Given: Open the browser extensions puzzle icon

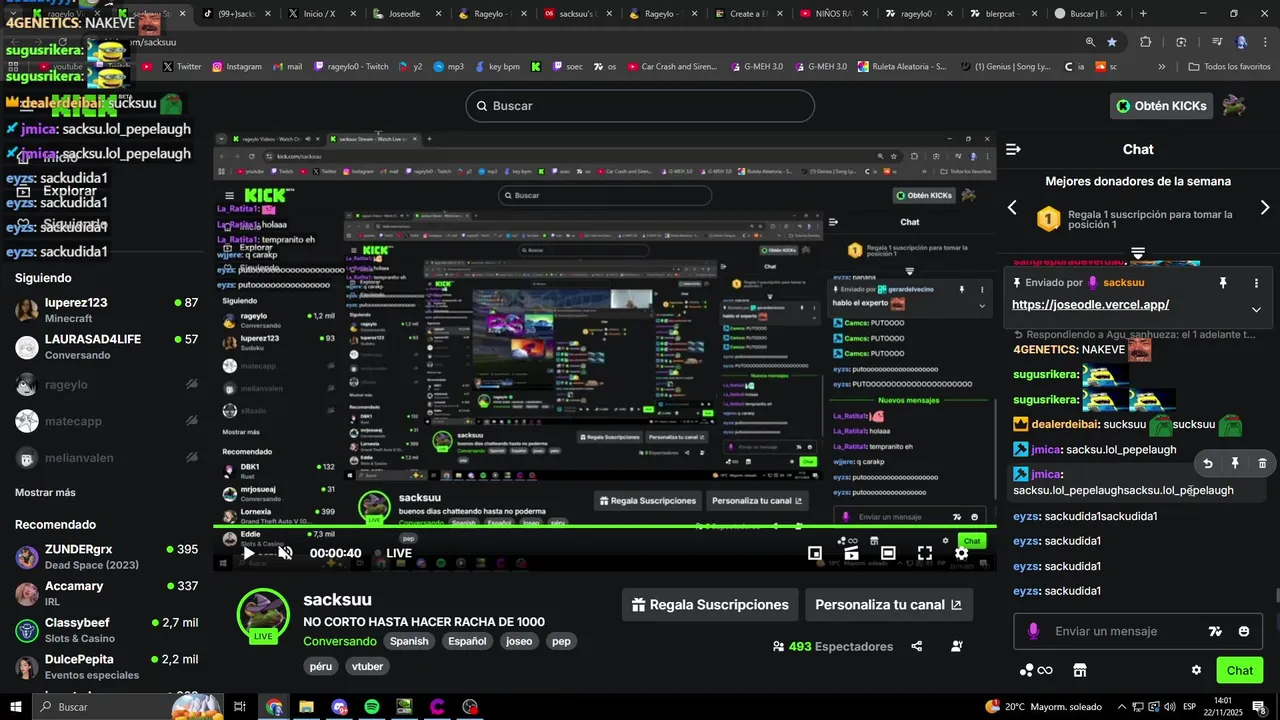Looking at the screenshot, I should coord(1146,42).
